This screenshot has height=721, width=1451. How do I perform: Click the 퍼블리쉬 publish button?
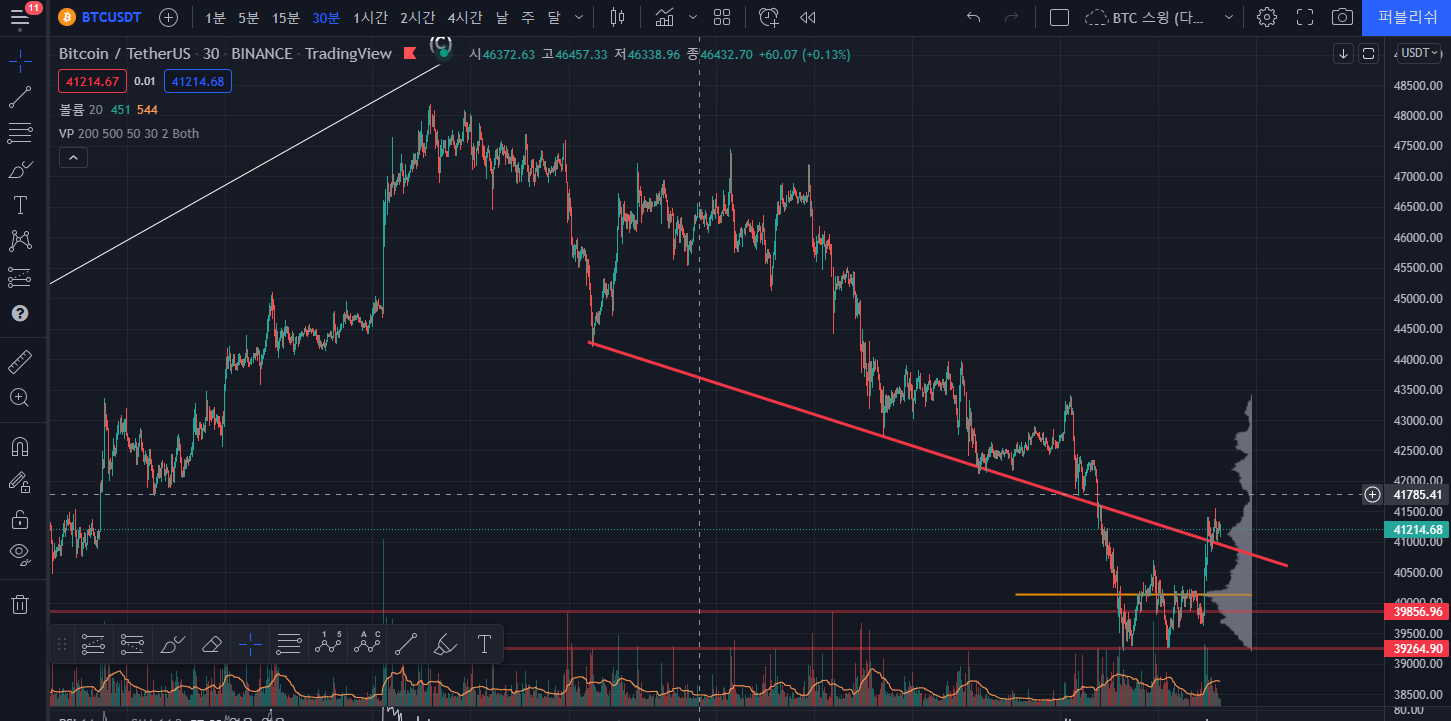point(1406,17)
